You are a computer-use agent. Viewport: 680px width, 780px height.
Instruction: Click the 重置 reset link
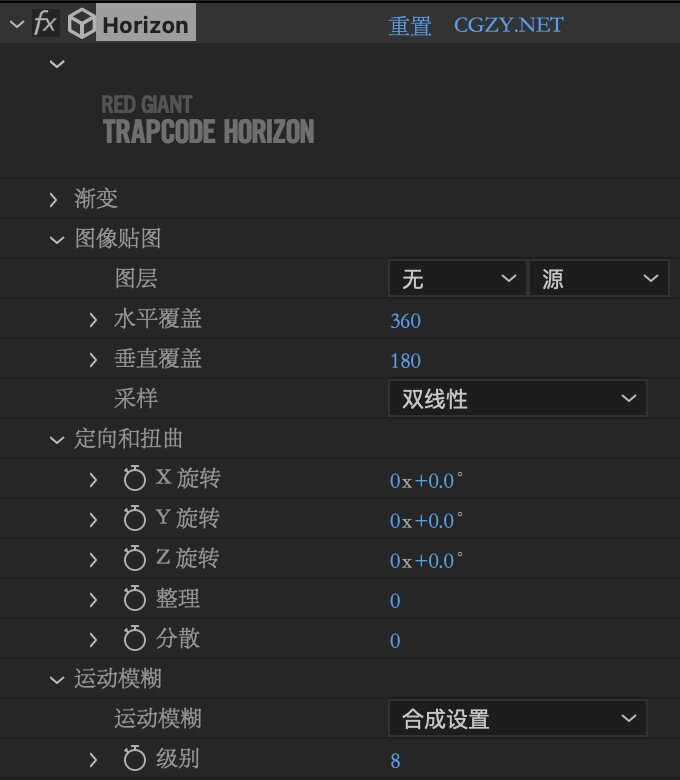[410, 26]
